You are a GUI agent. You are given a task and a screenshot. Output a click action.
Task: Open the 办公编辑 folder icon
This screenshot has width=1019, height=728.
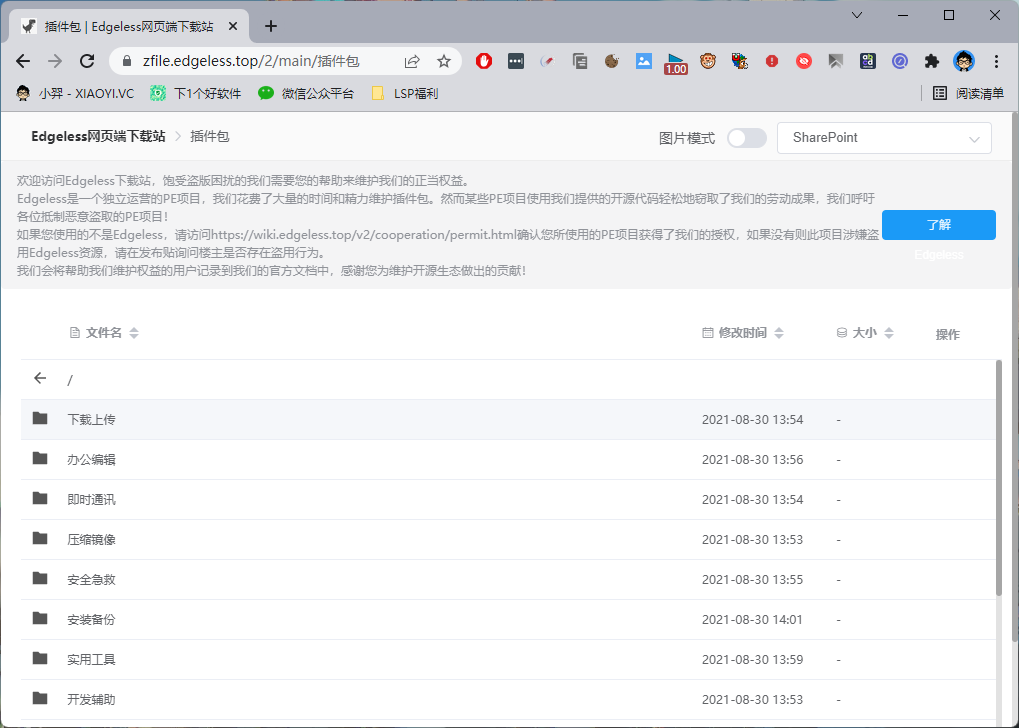[40, 459]
